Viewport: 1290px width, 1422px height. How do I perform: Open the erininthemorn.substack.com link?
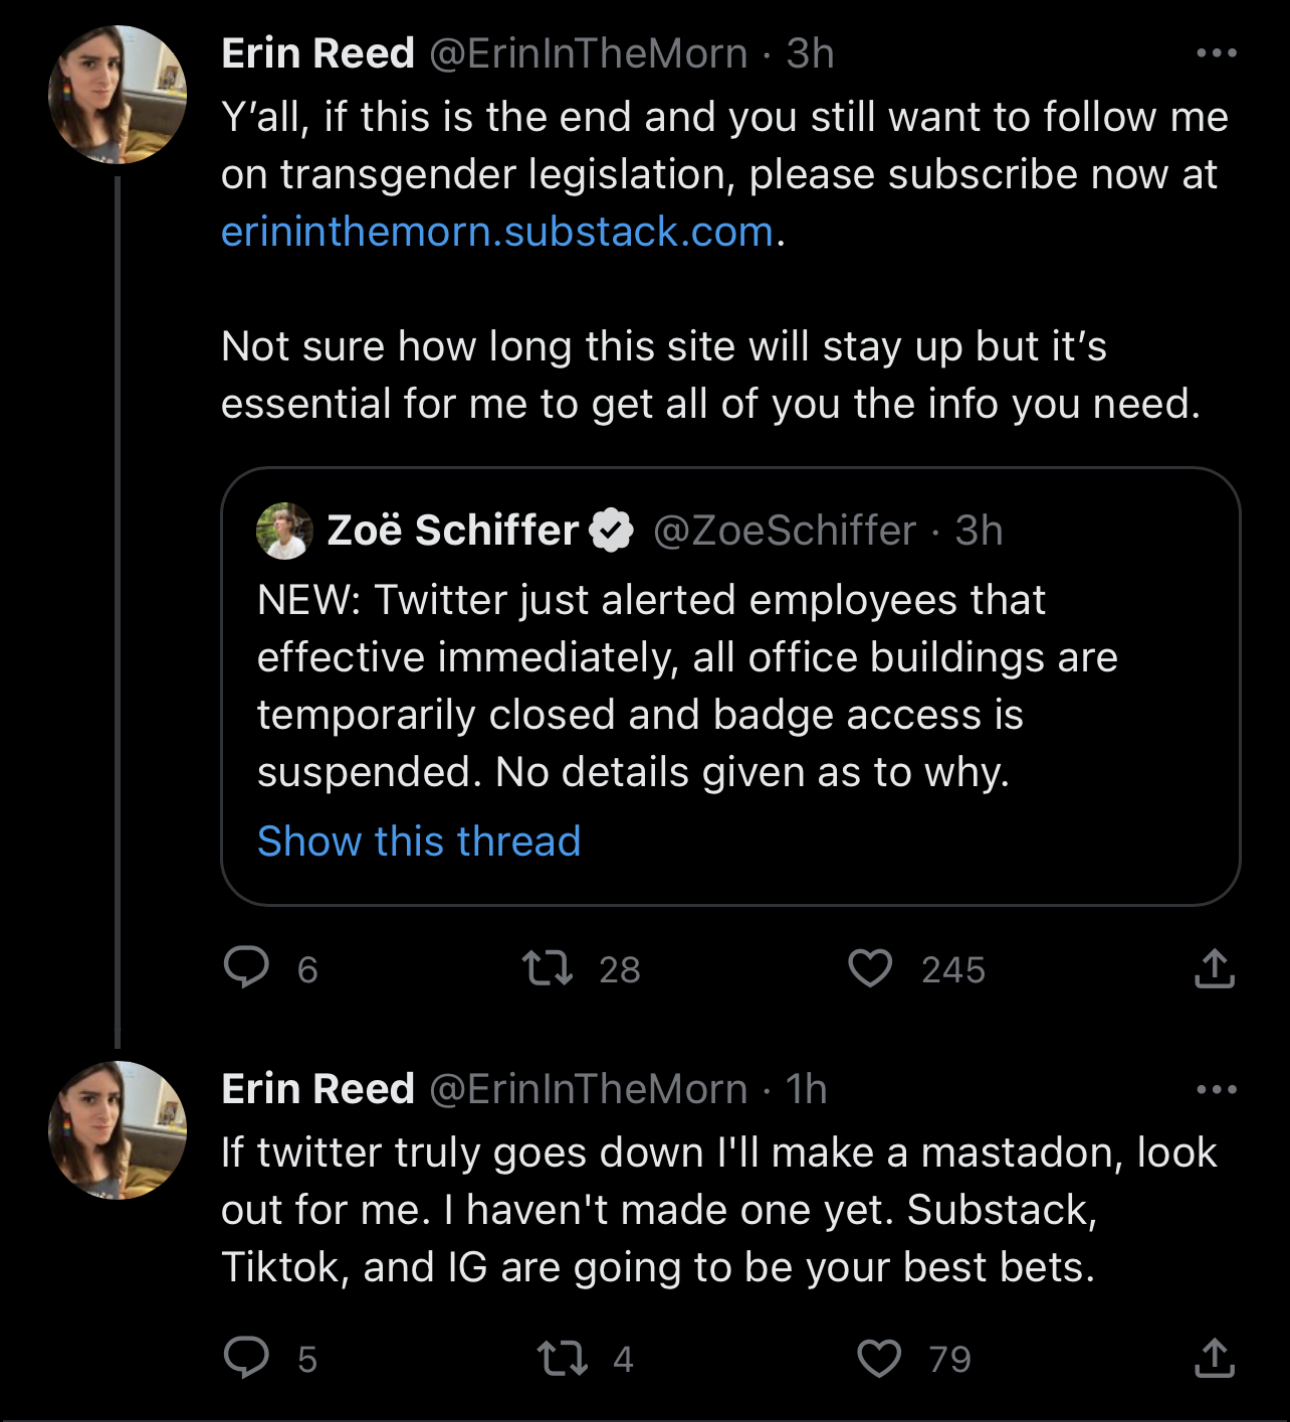pyautogui.click(x=497, y=232)
